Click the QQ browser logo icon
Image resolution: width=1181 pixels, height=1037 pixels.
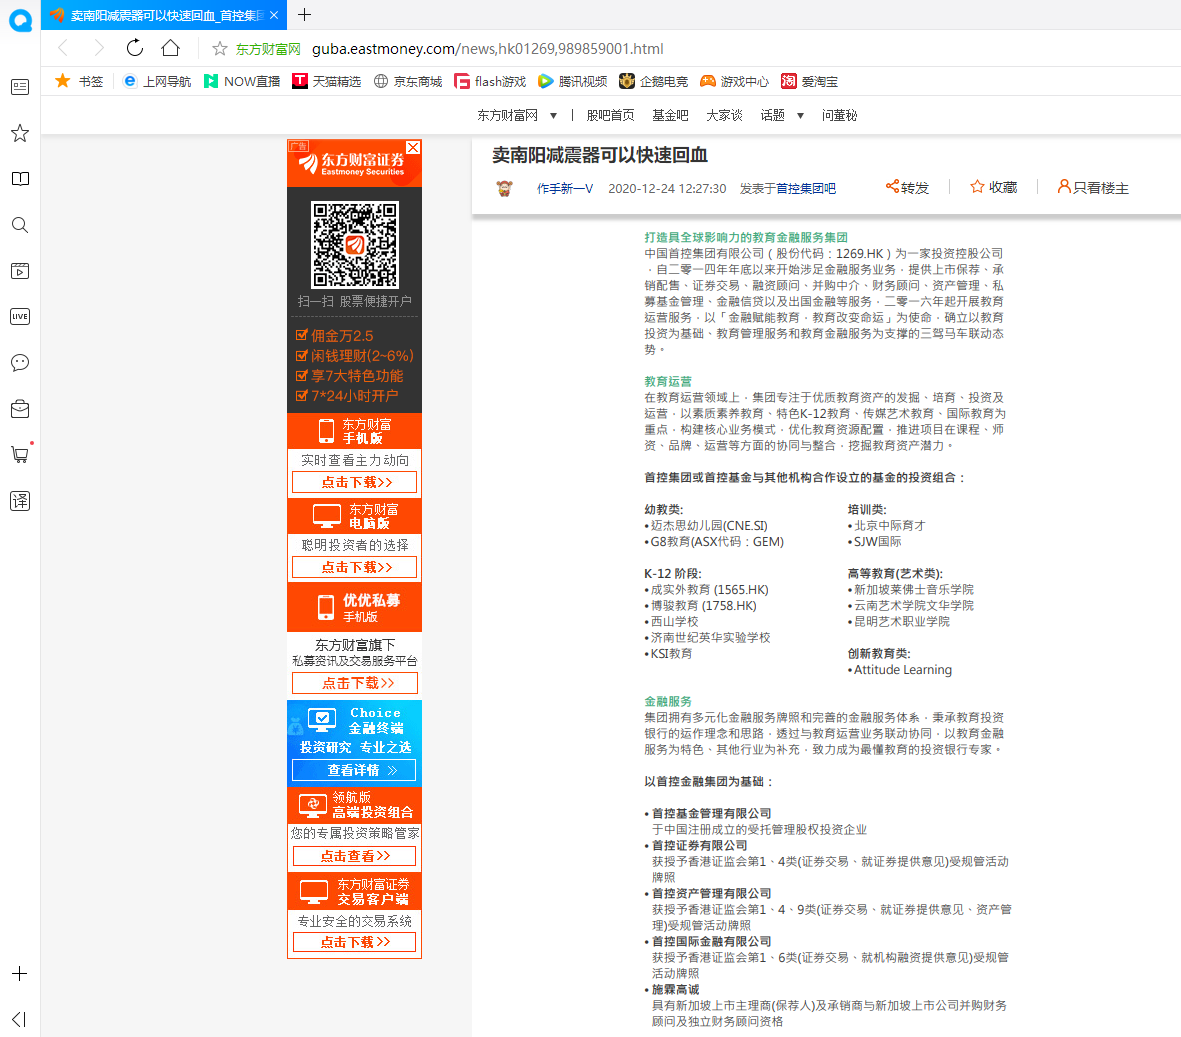pyautogui.click(x=20, y=20)
